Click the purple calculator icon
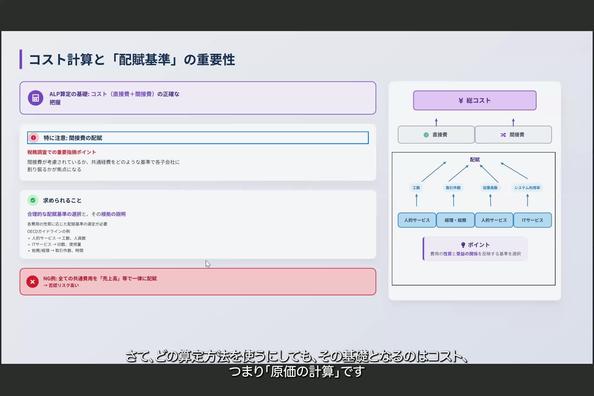The width and height of the screenshot is (594, 396). (35, 98)
